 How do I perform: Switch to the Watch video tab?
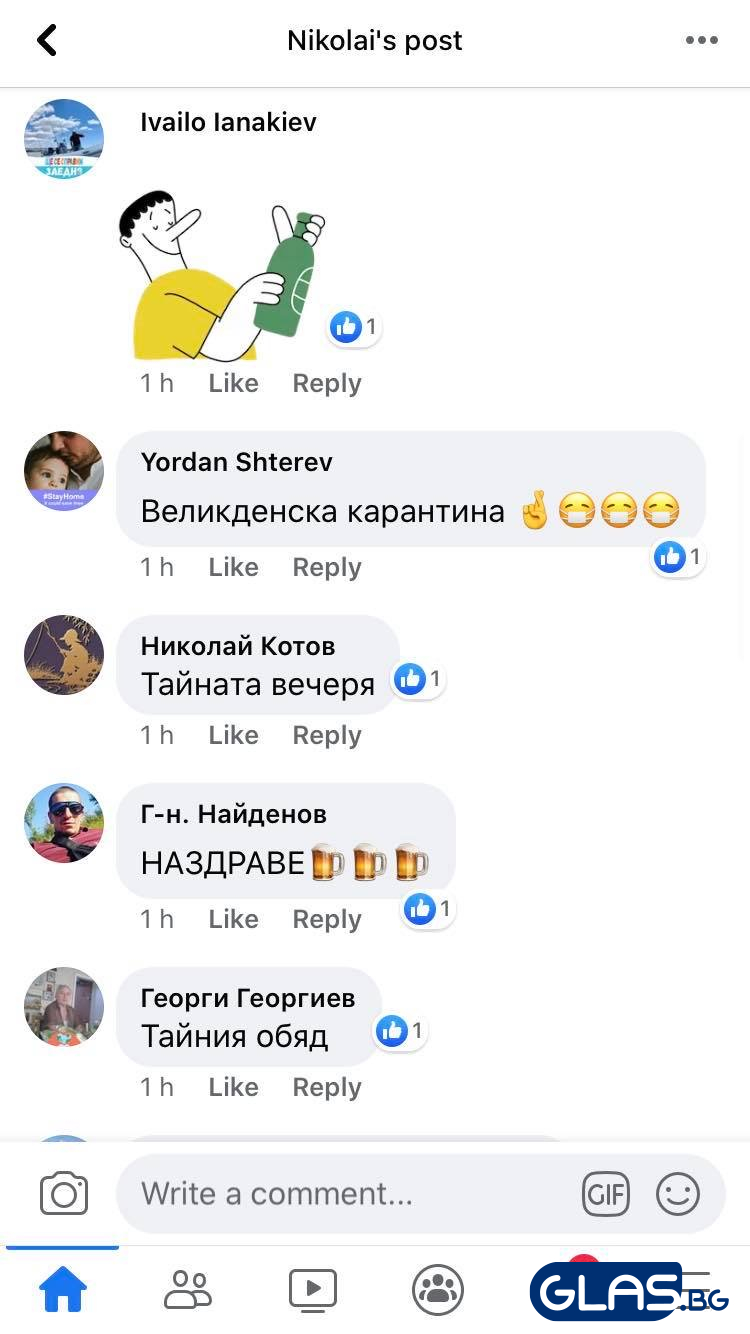[313, 1290]
